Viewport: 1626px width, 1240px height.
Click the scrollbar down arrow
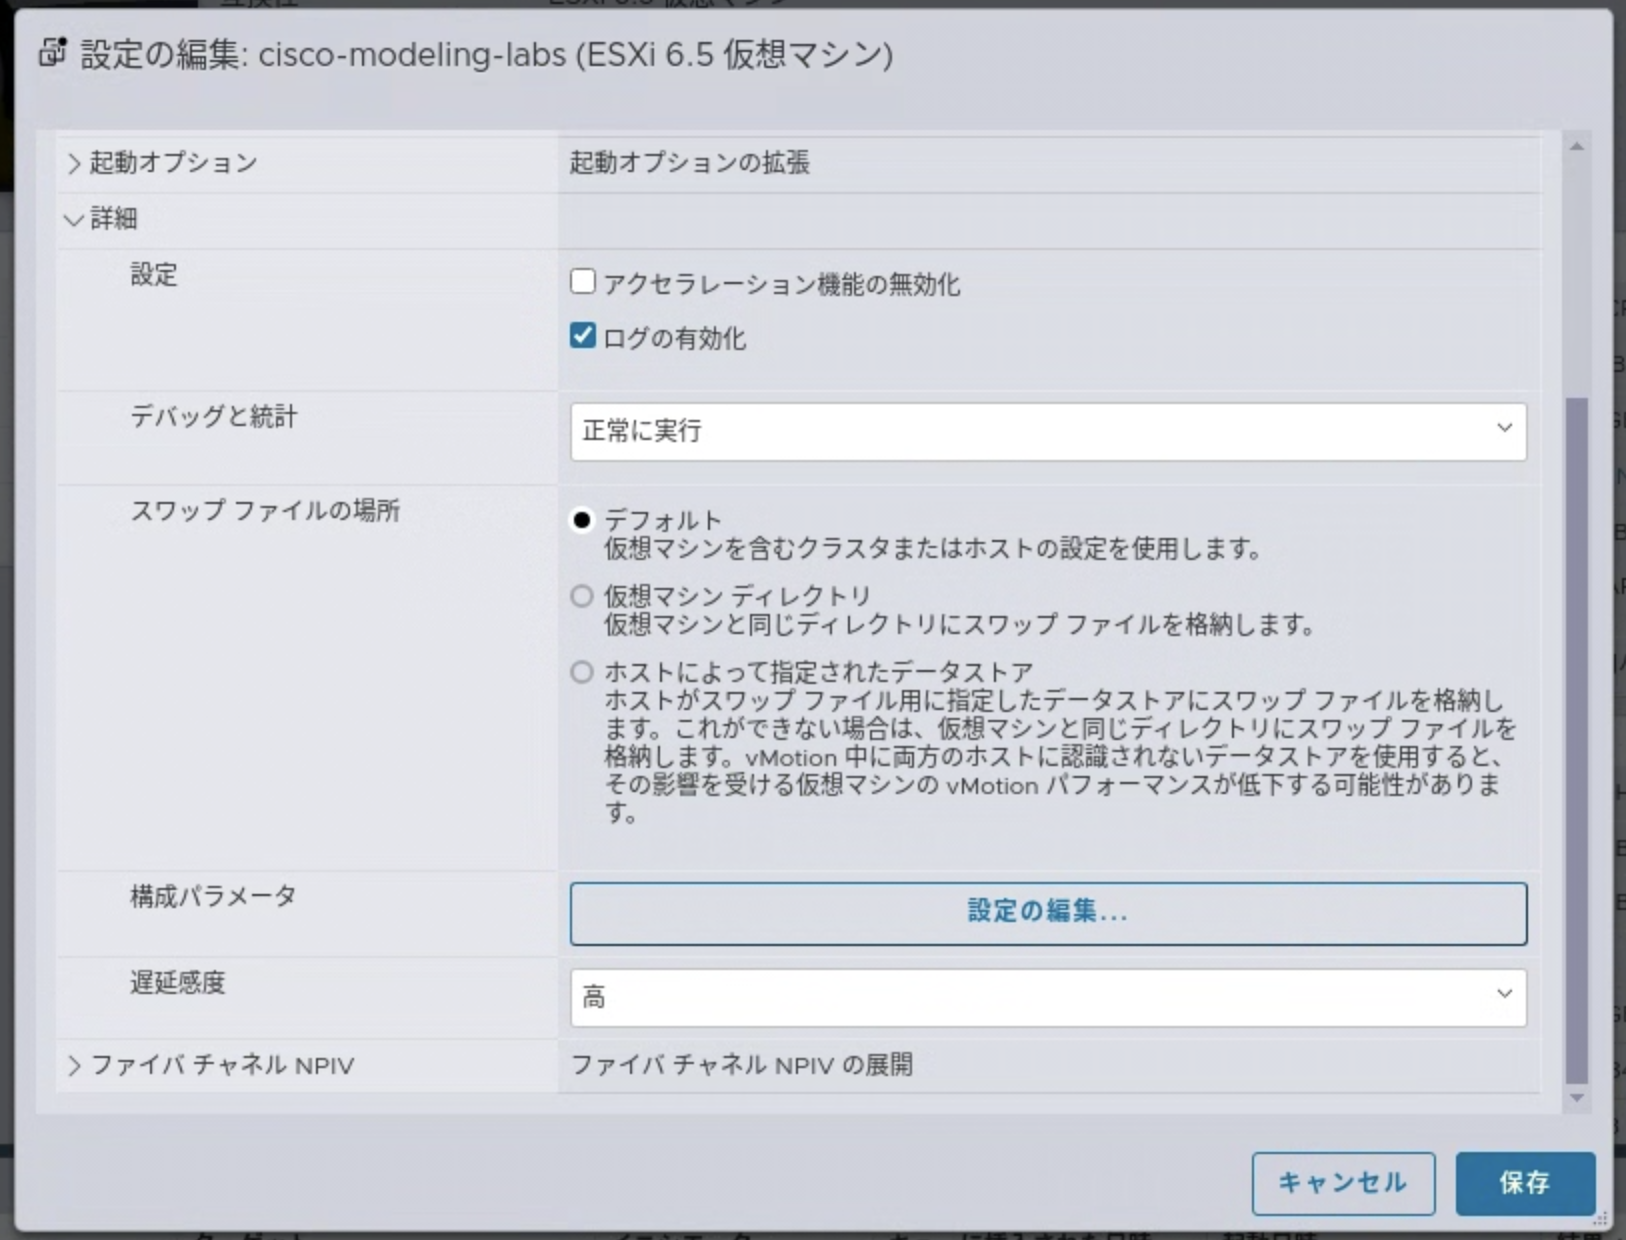click(1576, 1098)
